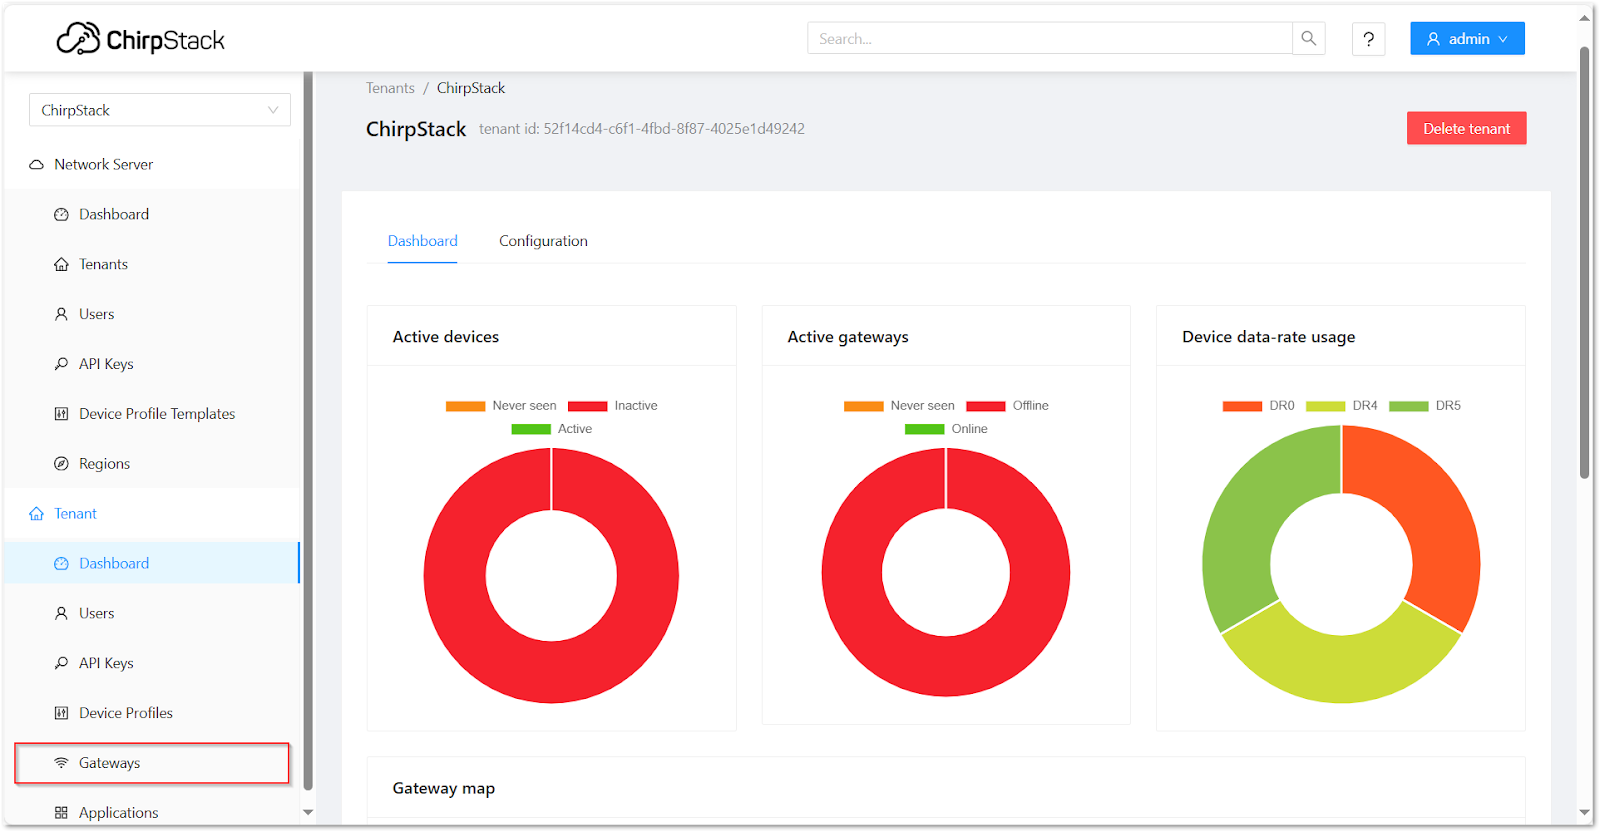Open Tenants list in sidebar
This screenshot has height=832, width=1600.
point(103,264)
